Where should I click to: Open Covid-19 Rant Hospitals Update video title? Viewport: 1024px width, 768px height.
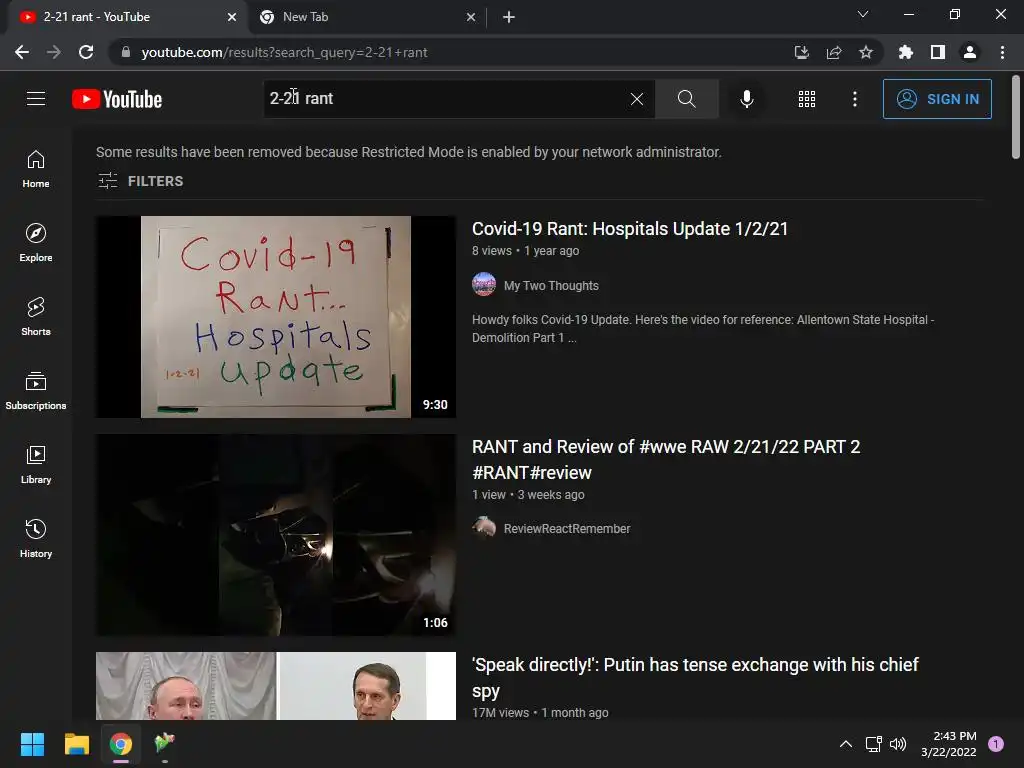[x=630, y=229]
